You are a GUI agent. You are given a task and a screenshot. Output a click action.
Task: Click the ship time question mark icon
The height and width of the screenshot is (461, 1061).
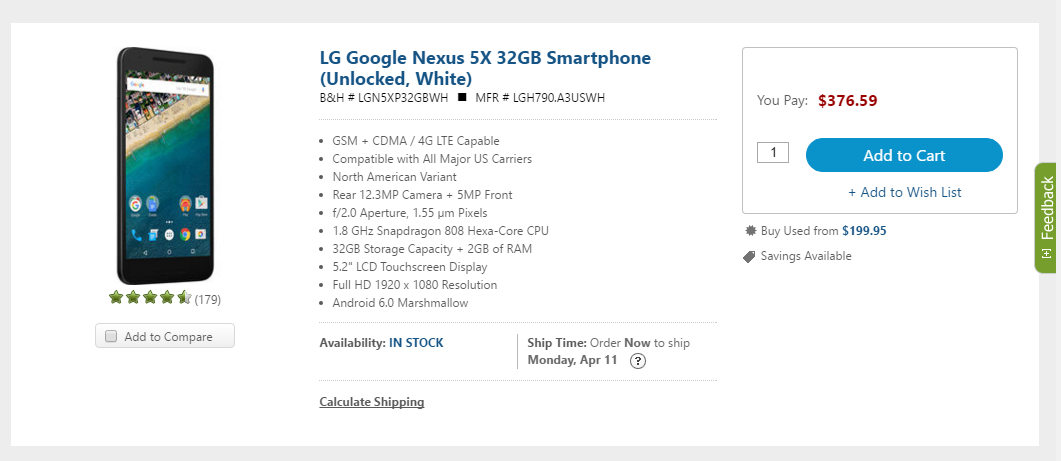pos(637,361)
